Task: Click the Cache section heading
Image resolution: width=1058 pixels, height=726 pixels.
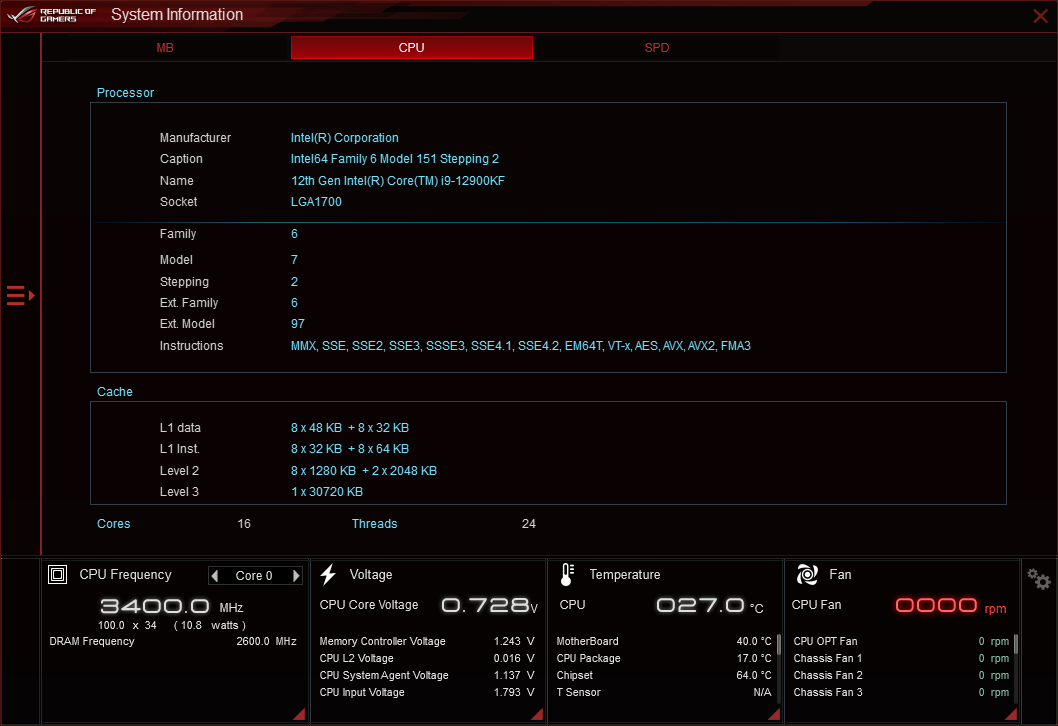Action: pyautogui.click(x=115, y=391)
